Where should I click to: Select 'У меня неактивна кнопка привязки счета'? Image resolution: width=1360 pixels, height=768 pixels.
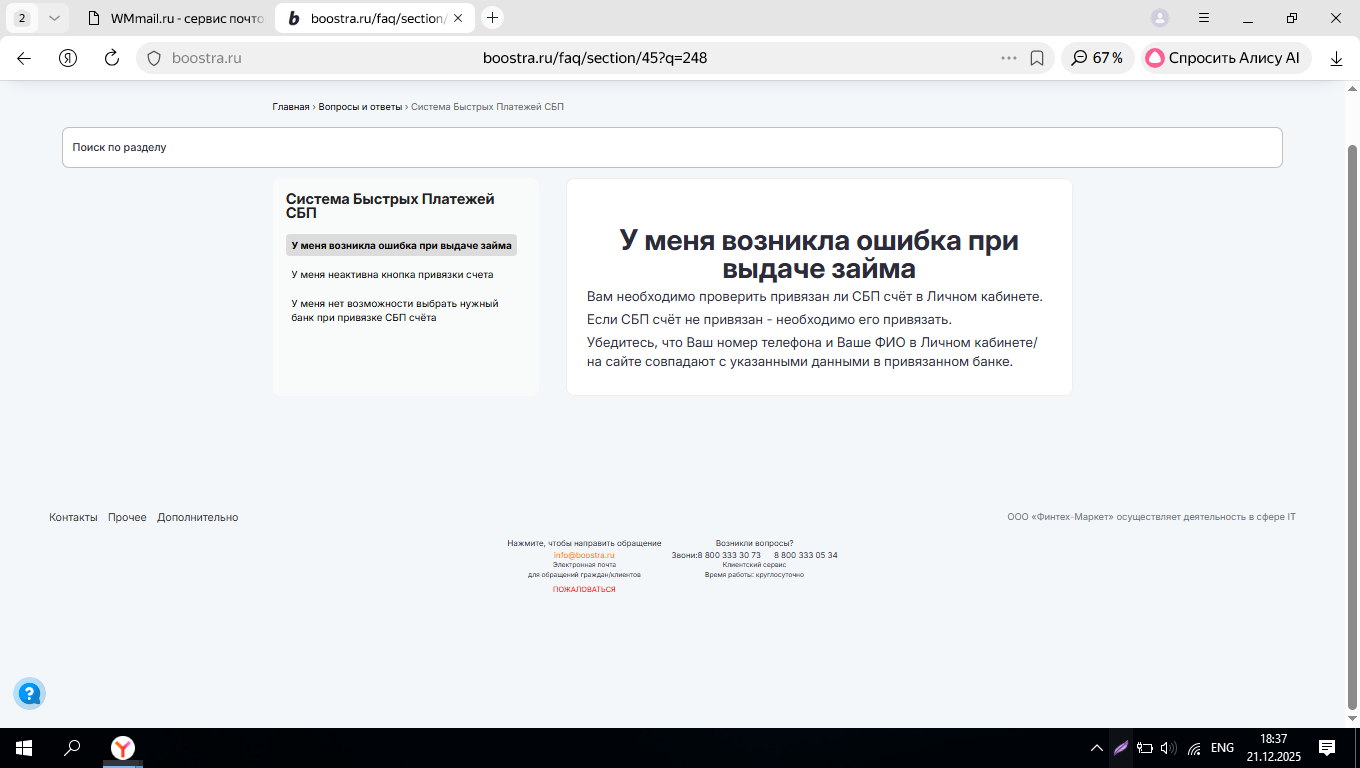[392, 274]
